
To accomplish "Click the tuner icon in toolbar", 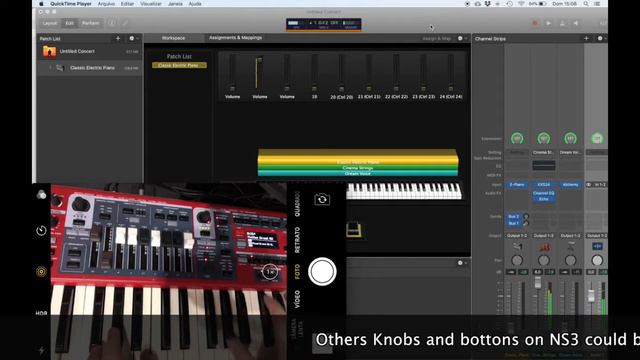I will point(562,23).
